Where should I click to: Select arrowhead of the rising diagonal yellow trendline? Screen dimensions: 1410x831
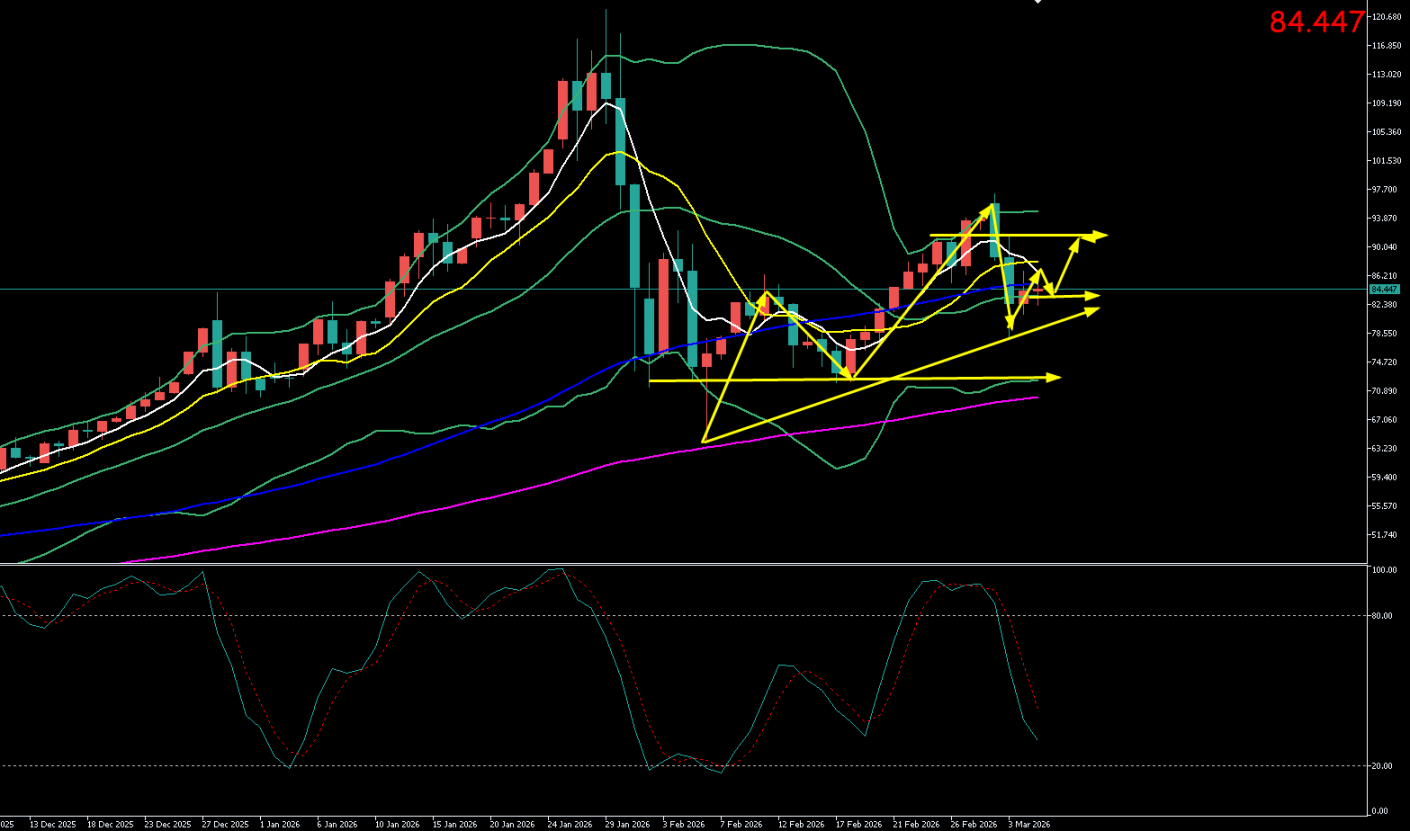click(x=1092, y=310)
